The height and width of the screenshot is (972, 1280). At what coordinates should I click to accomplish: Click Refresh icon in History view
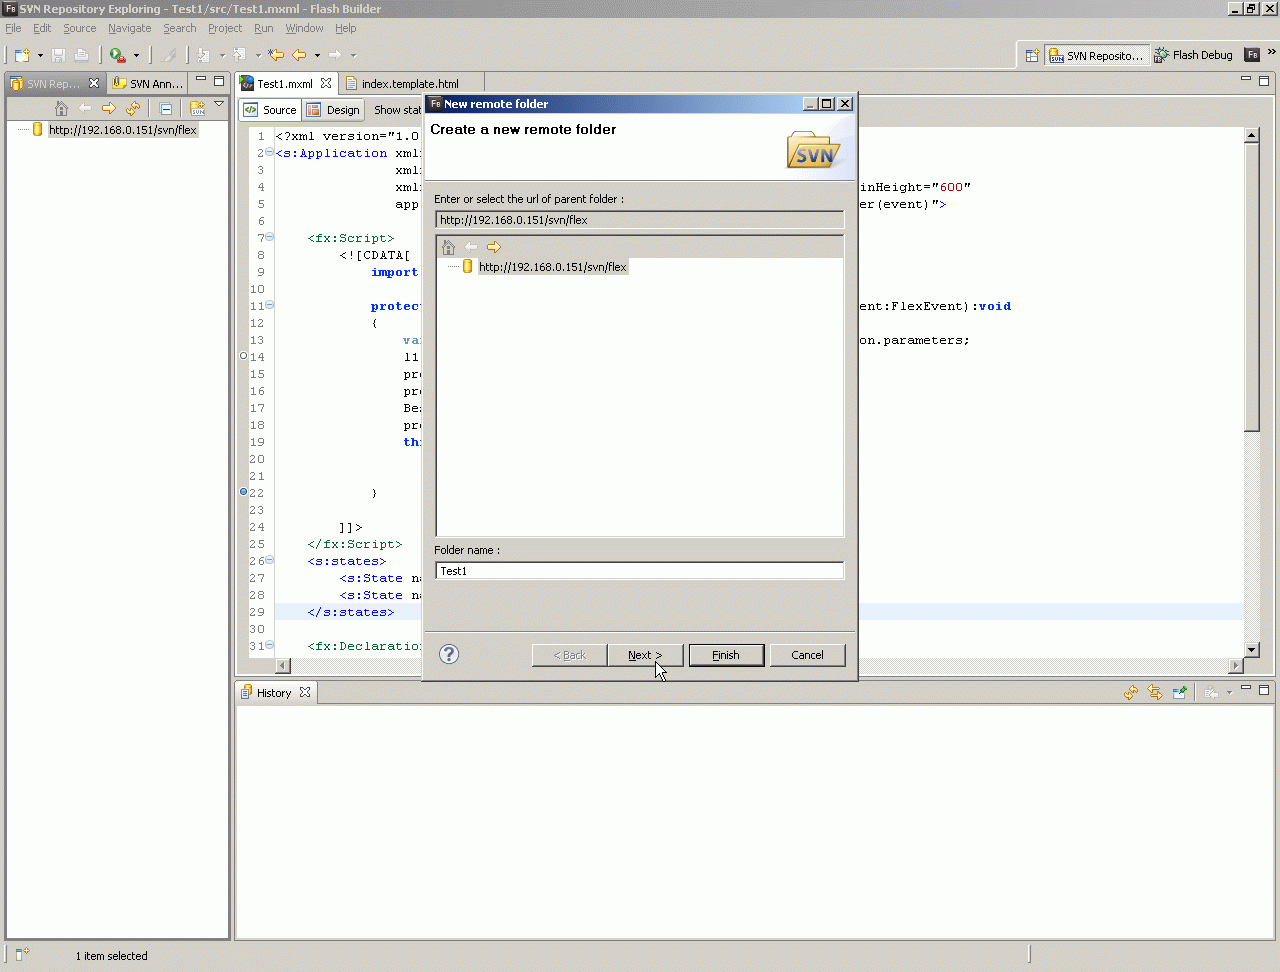point(1131,692)
